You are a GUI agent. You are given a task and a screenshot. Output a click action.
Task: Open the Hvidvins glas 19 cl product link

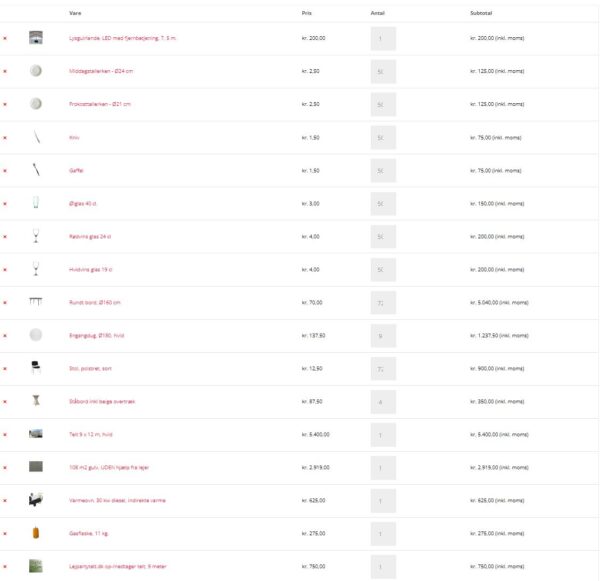pyautogui.click(x=91, y=269)
